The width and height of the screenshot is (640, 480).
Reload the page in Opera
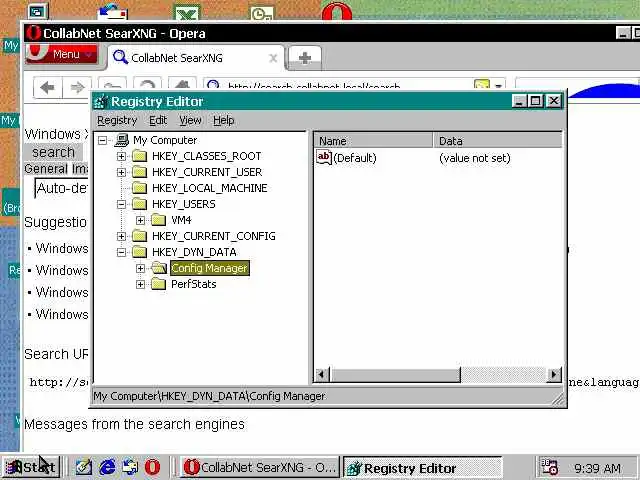(x=147, y=84)
